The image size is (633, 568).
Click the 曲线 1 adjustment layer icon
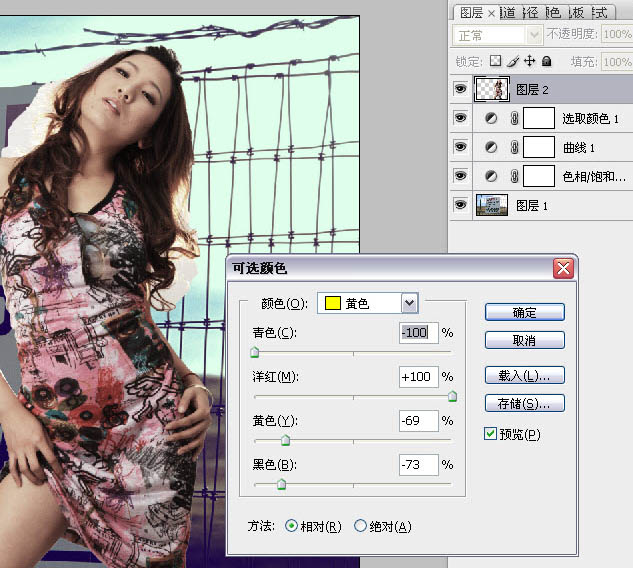point(491,147)
